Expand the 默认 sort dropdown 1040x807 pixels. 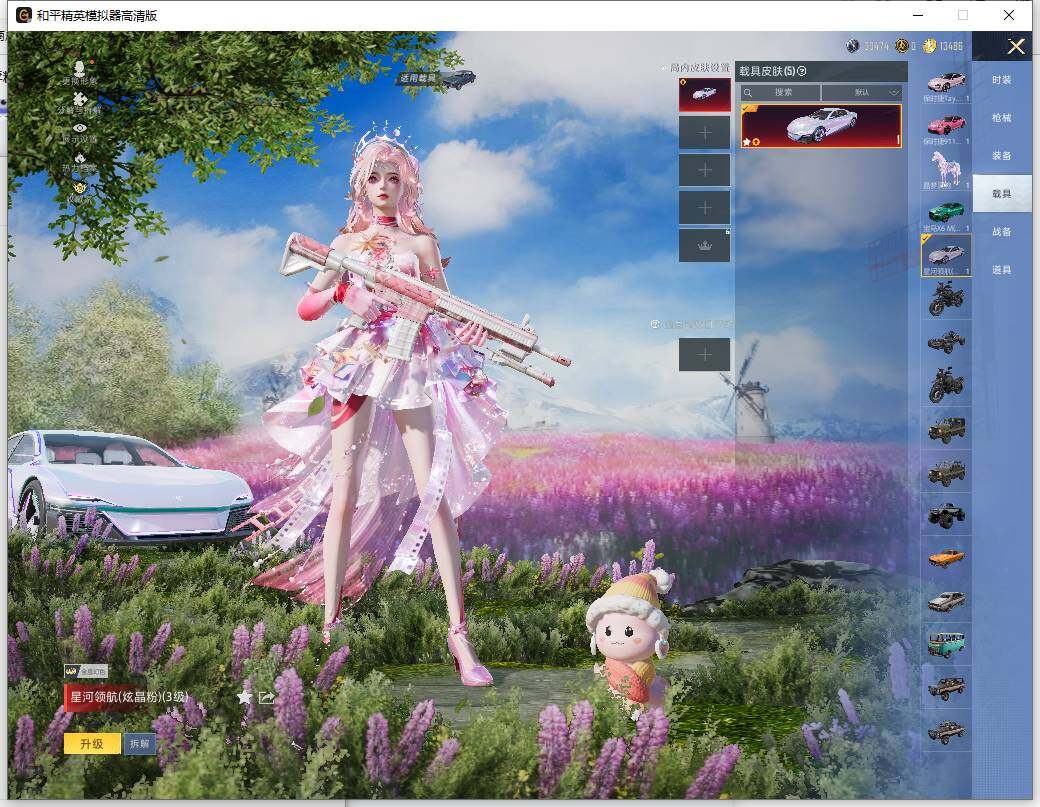tap(862, 92)
